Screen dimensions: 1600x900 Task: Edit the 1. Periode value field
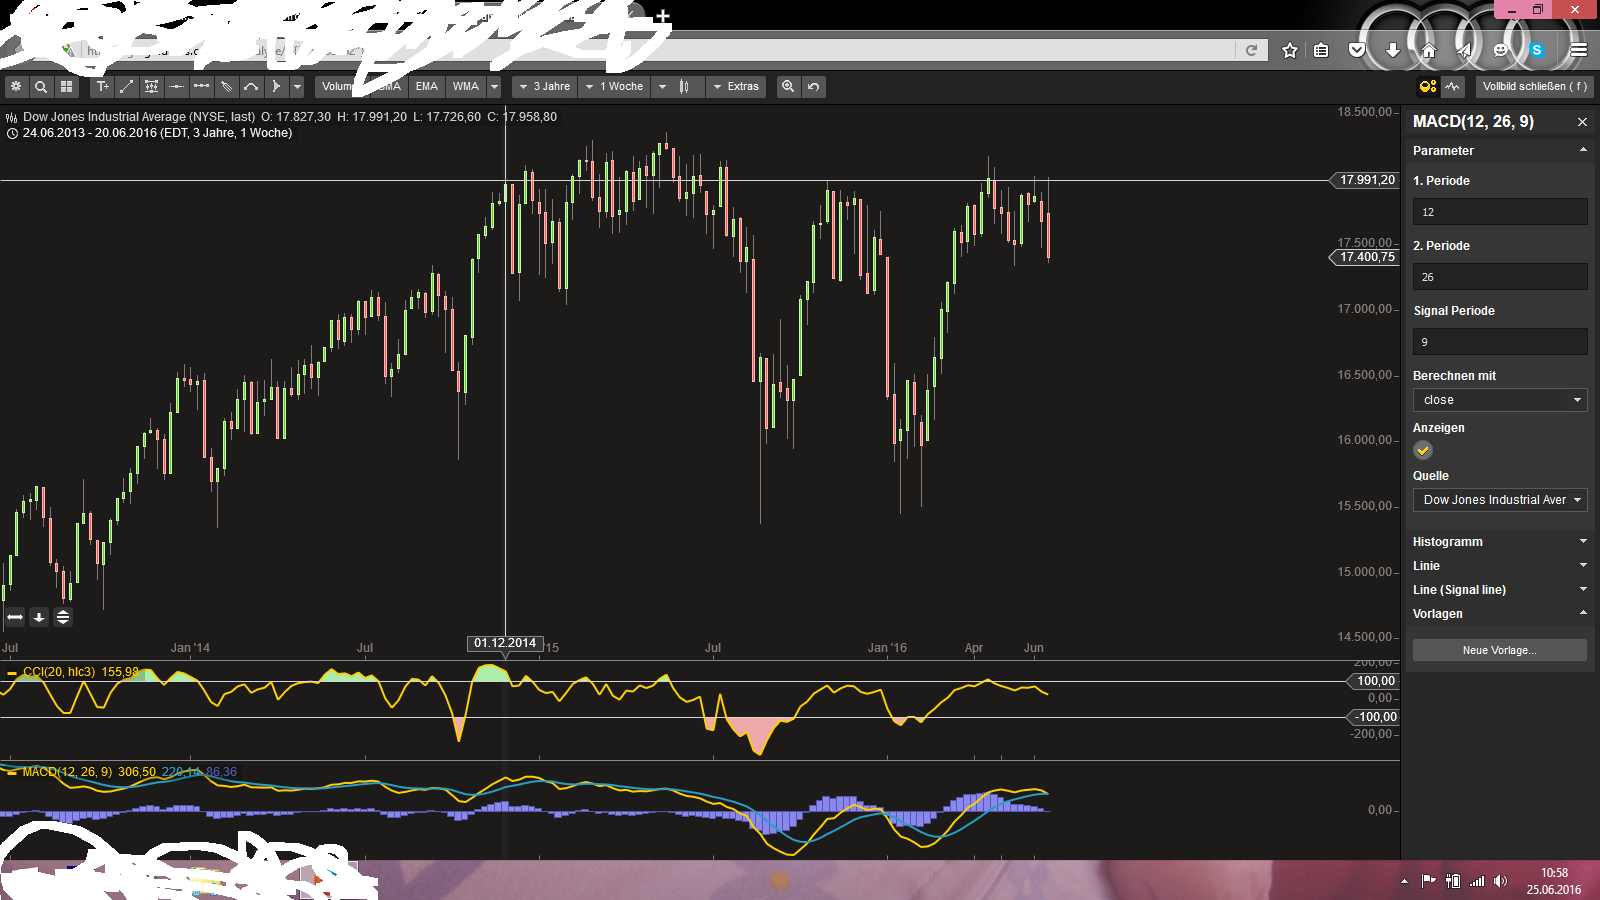[1500, 212]
